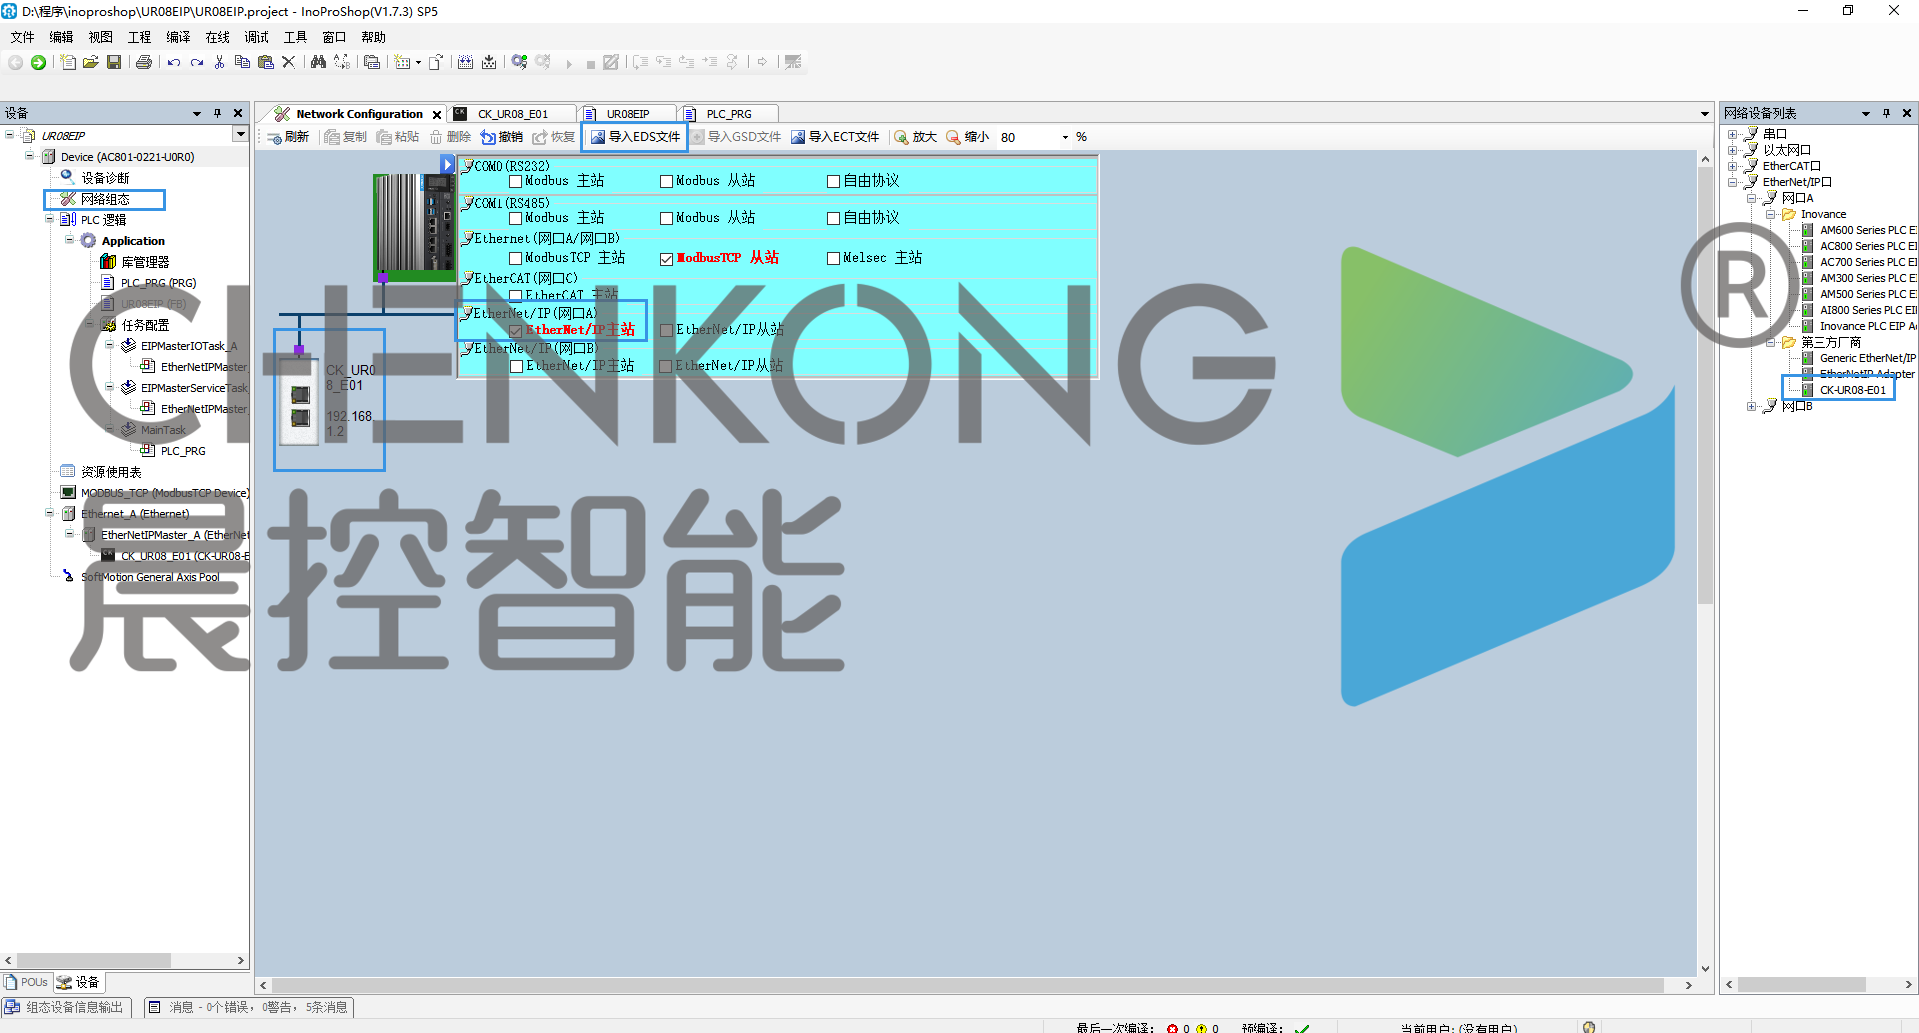Click the status icon at bottom right of status bar

[1589, 1026]
